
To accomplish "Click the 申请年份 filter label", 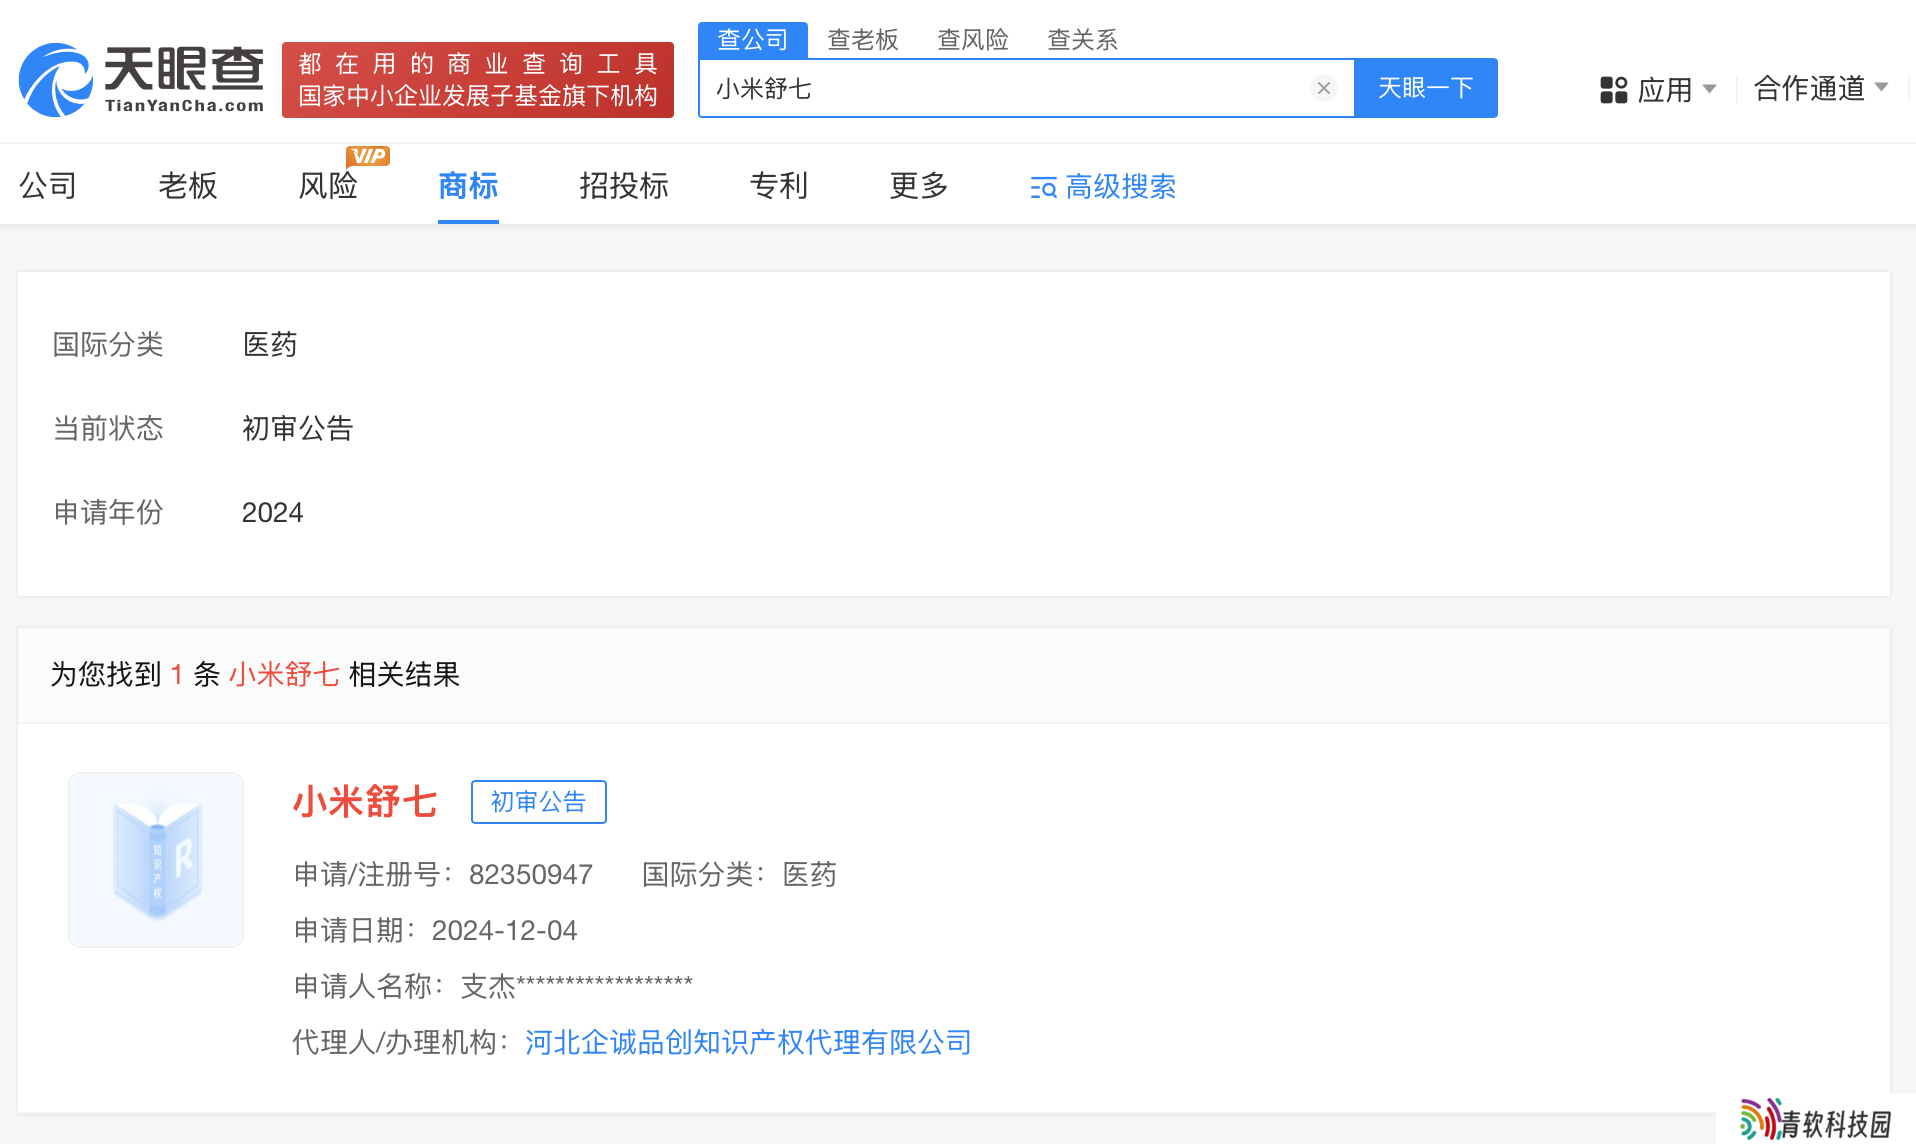I will (x=108, y=513).
